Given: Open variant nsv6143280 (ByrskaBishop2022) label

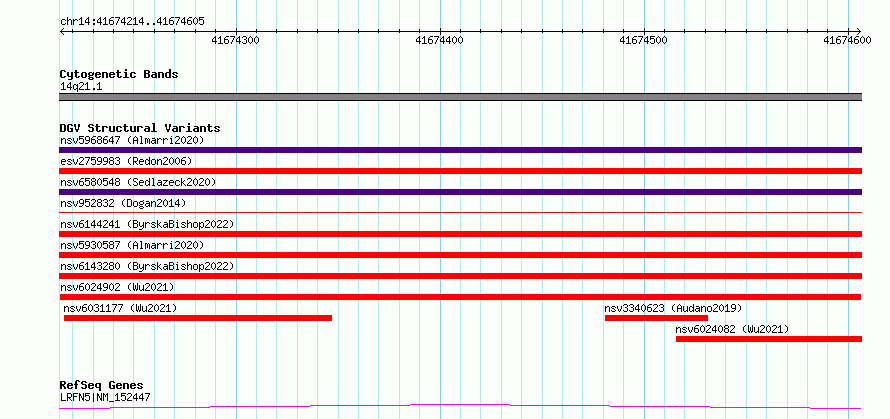Looking at the screenshot, I should (147, 266).
